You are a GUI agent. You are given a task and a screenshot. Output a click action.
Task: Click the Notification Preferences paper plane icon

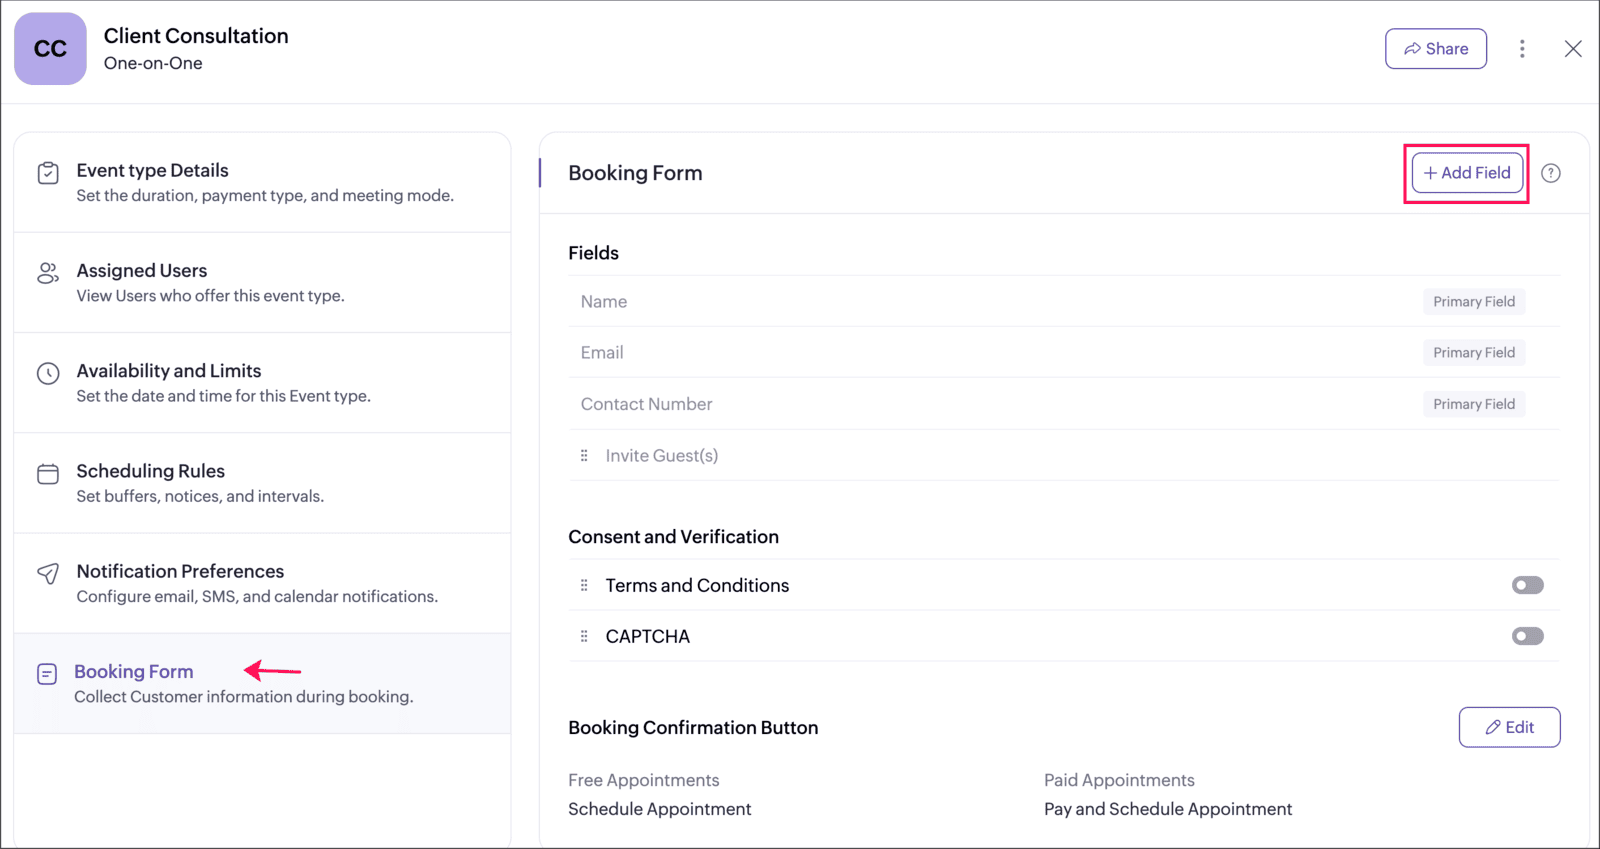[48, 573]
